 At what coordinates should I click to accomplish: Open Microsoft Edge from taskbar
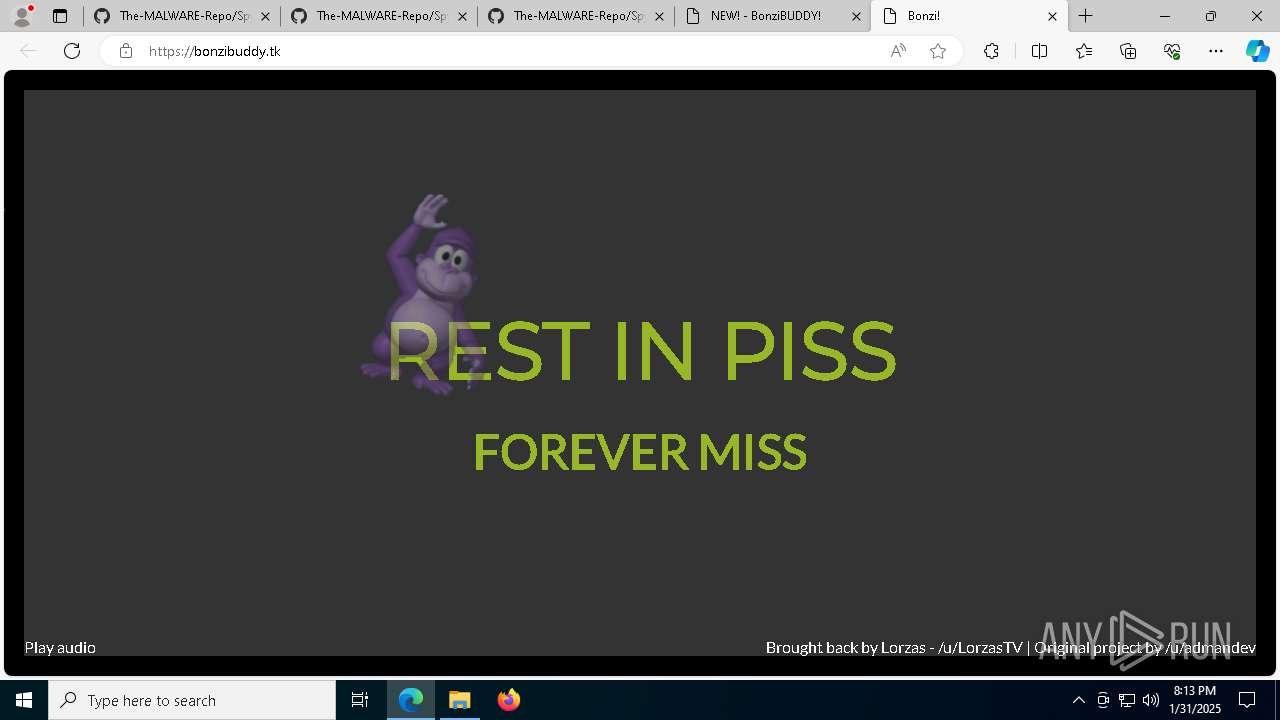(x=411, y=700)
